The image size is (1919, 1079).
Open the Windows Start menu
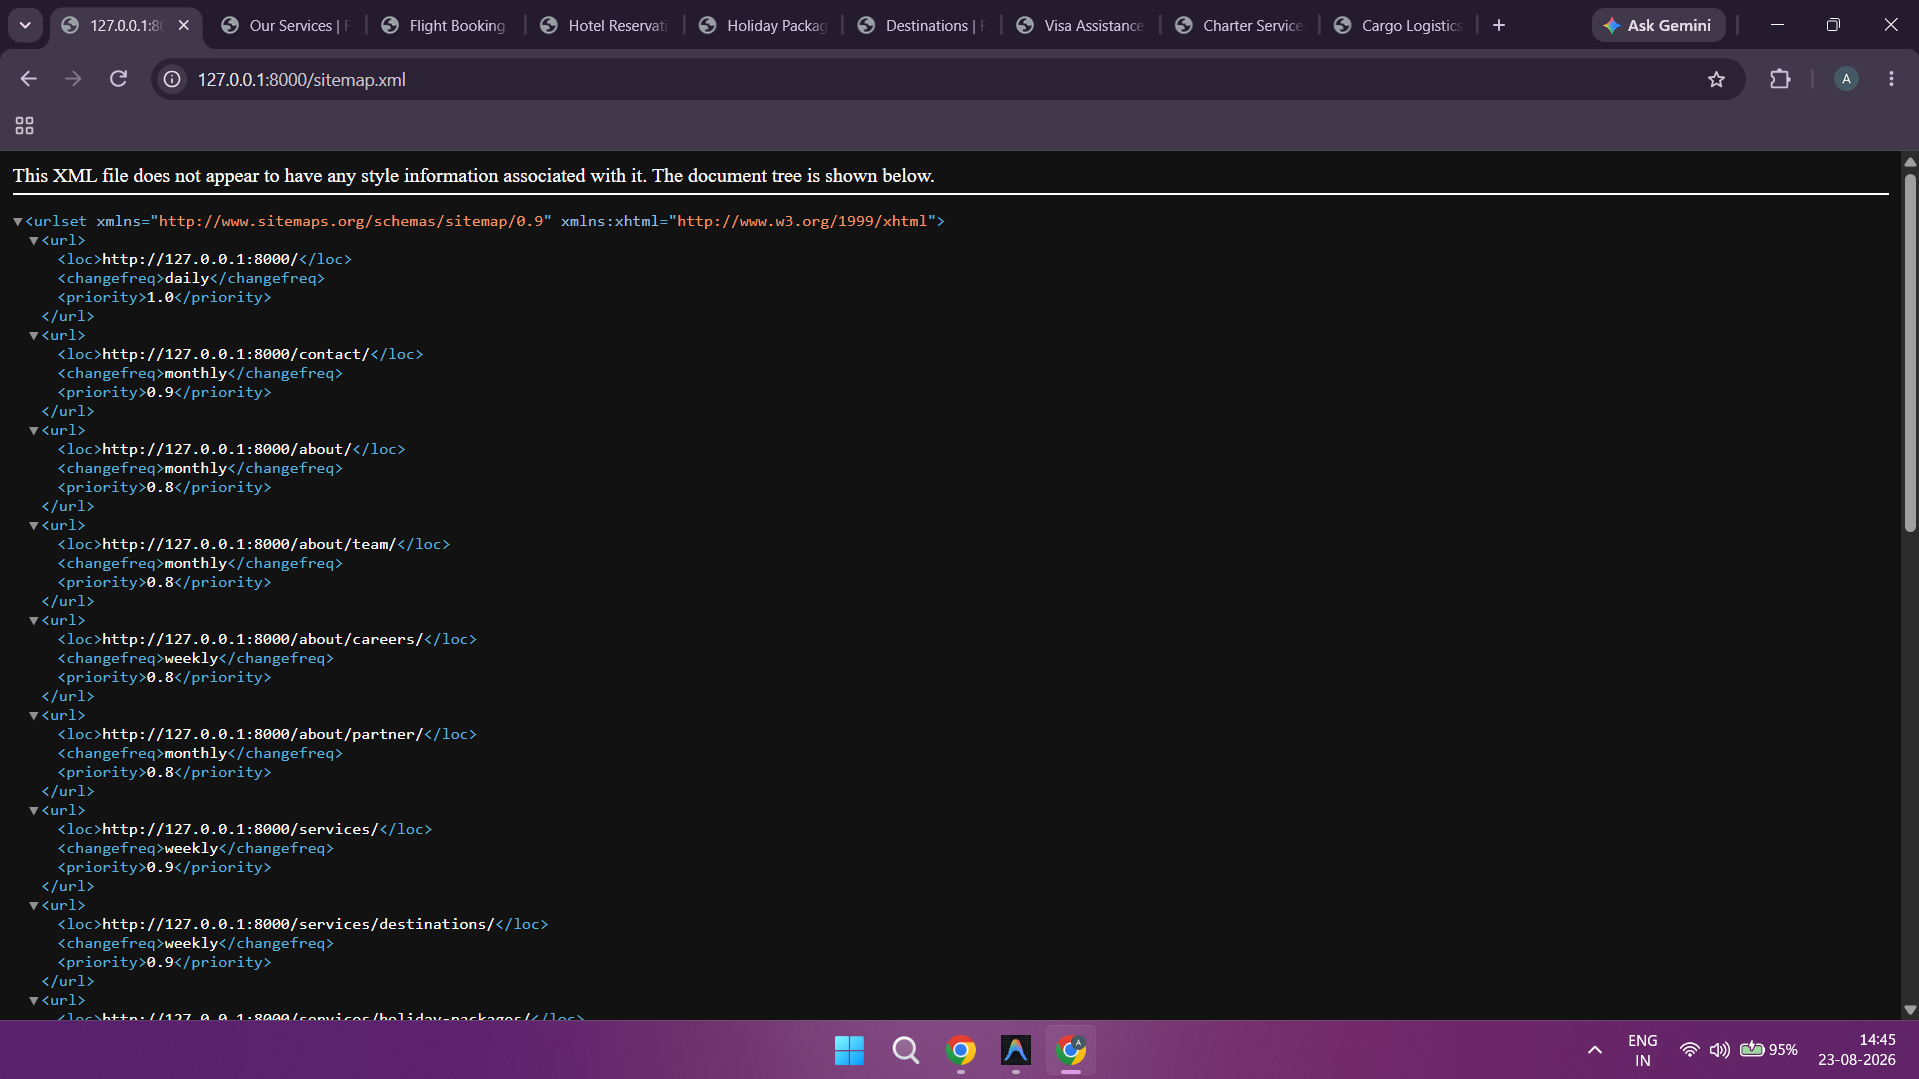click(x=849, y=1050)
